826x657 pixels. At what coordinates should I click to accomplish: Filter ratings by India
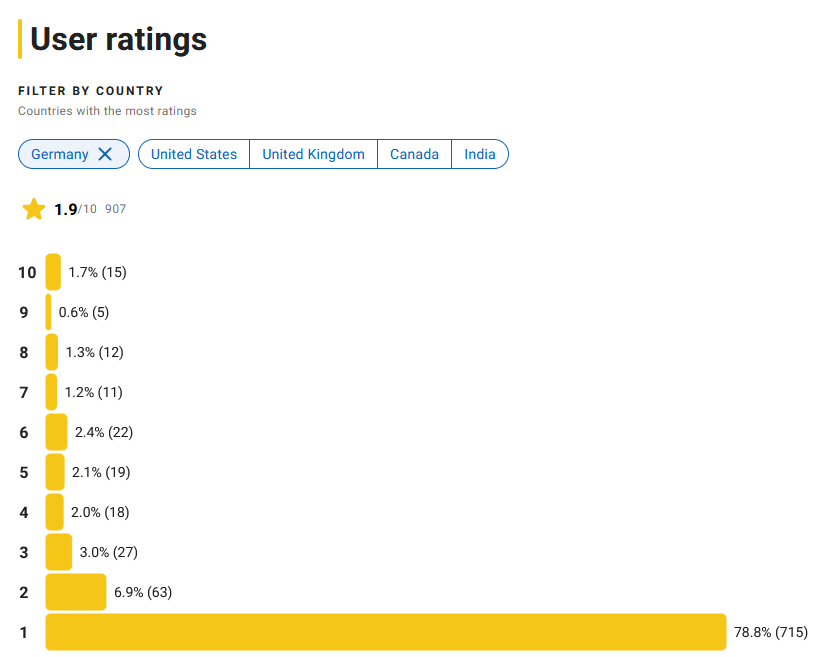click(480, 154)
